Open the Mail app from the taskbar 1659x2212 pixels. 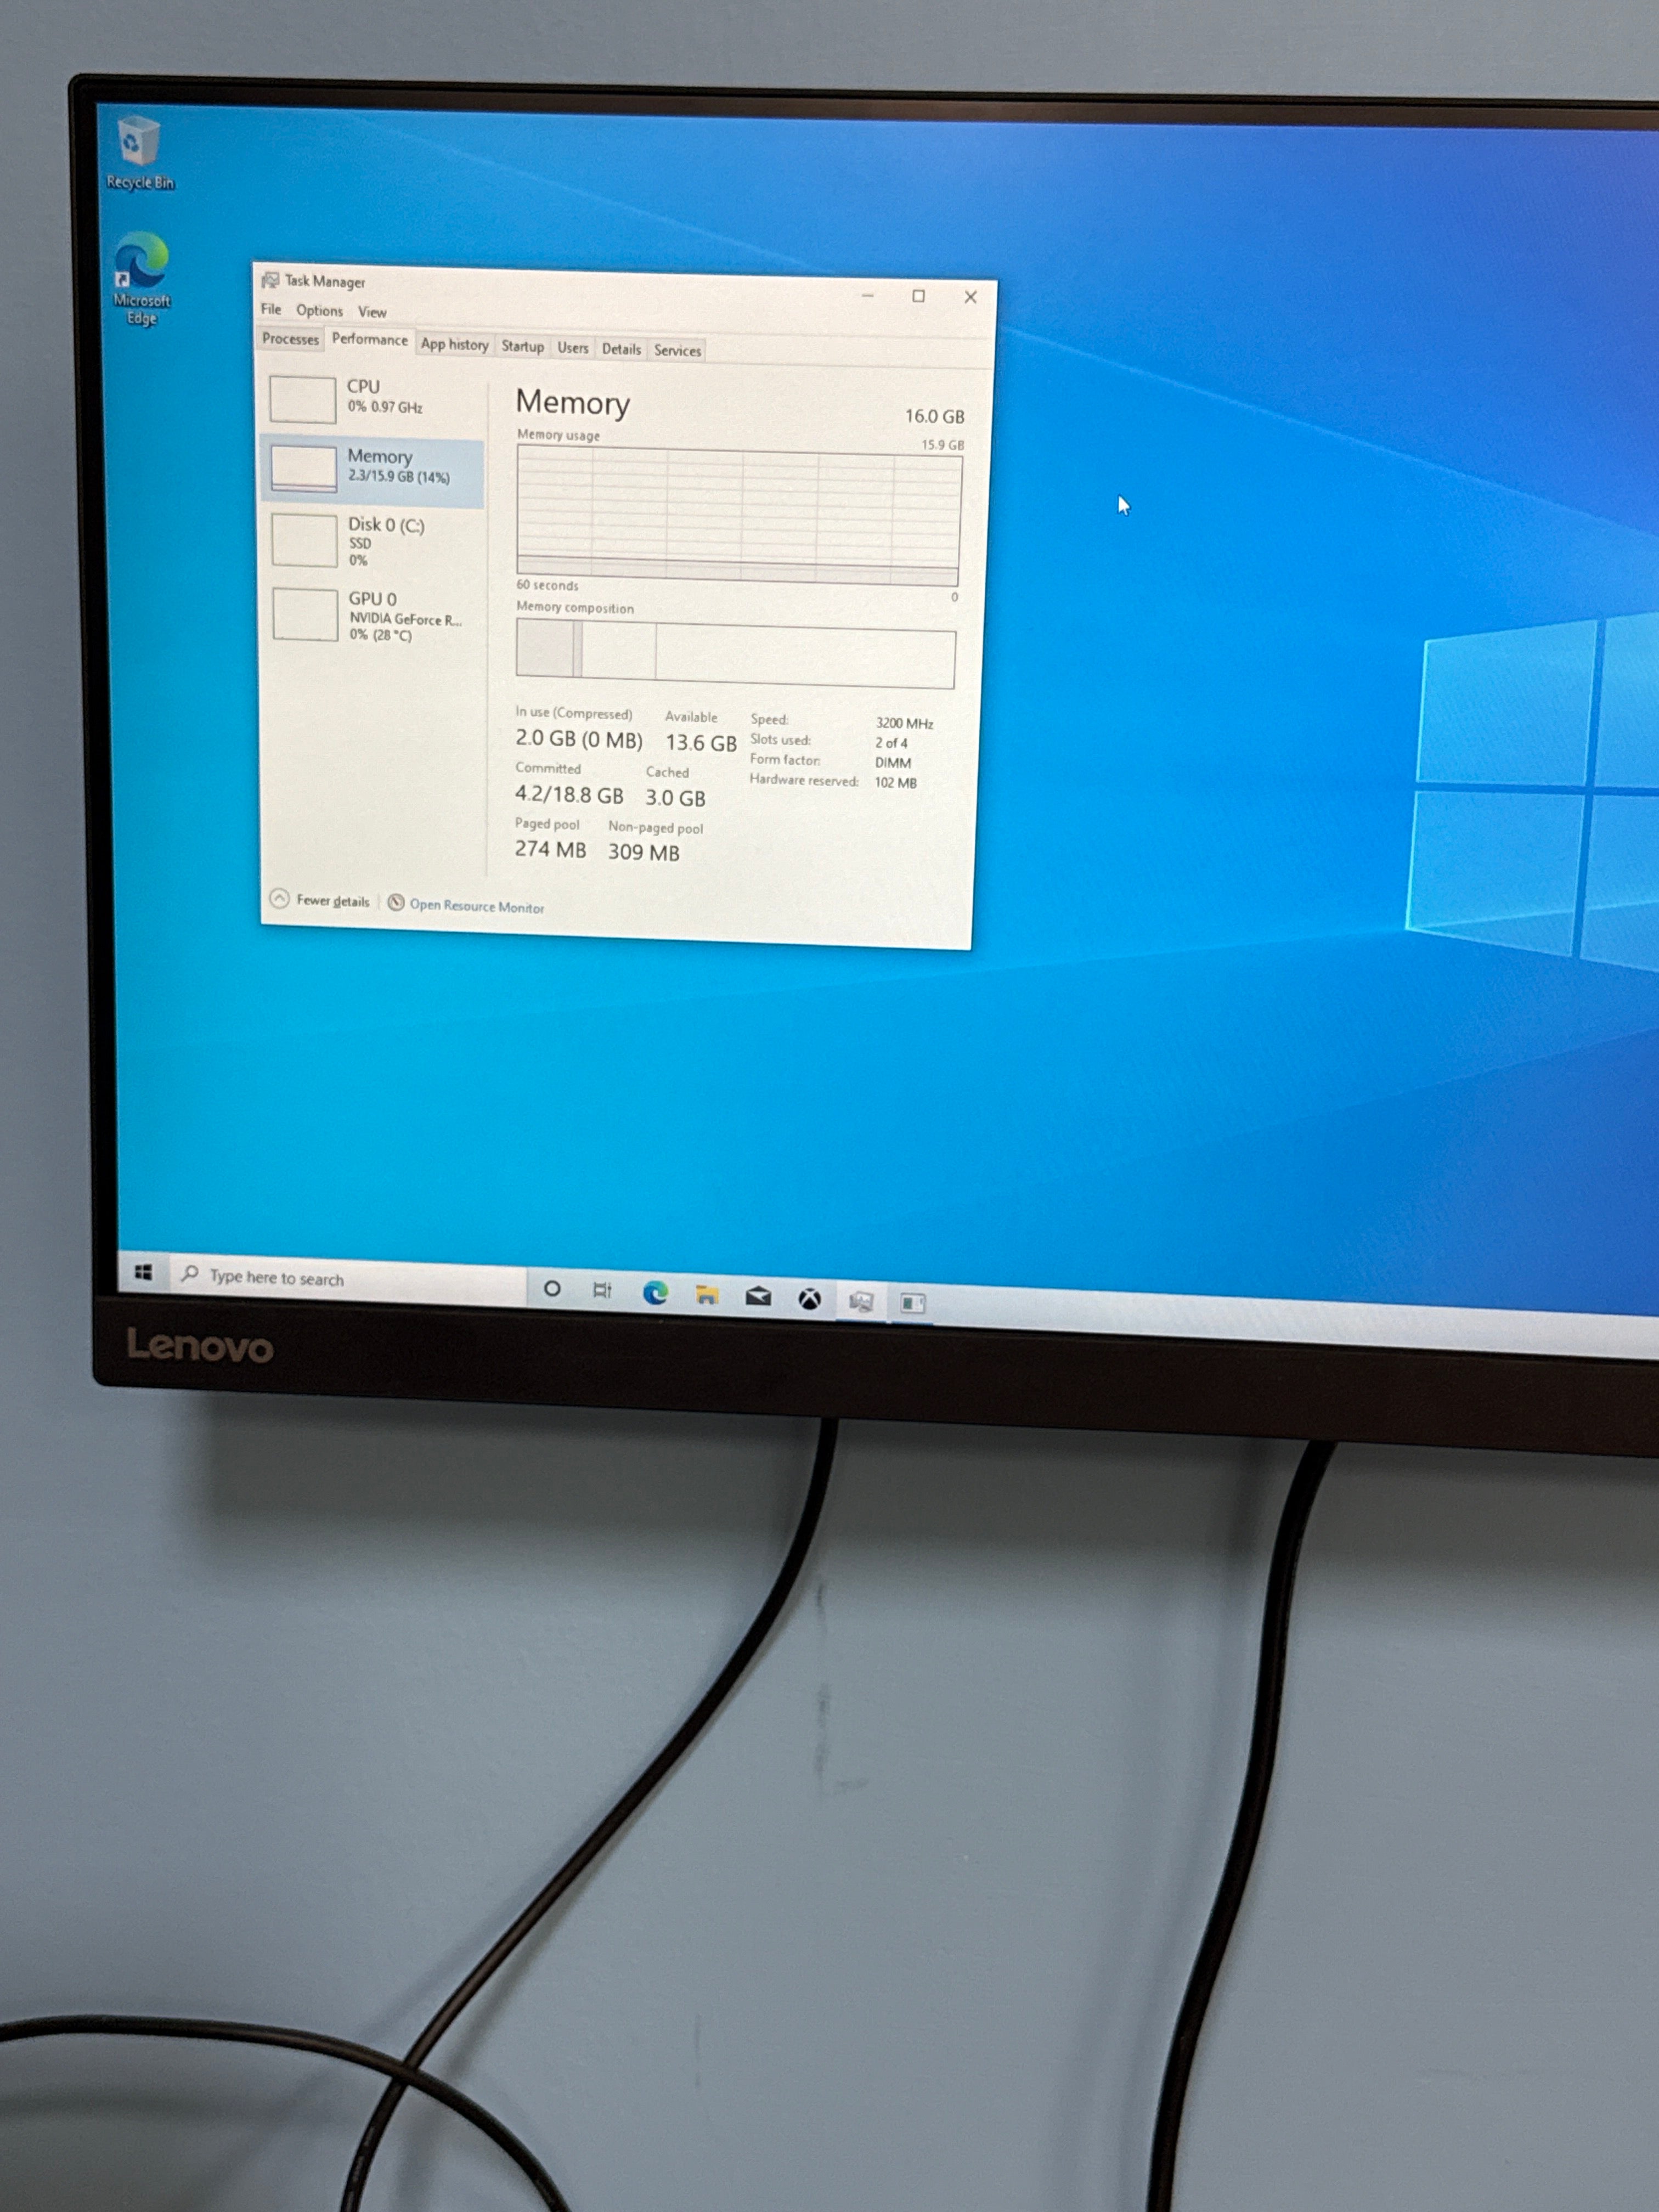click(x=758, y=1297)
